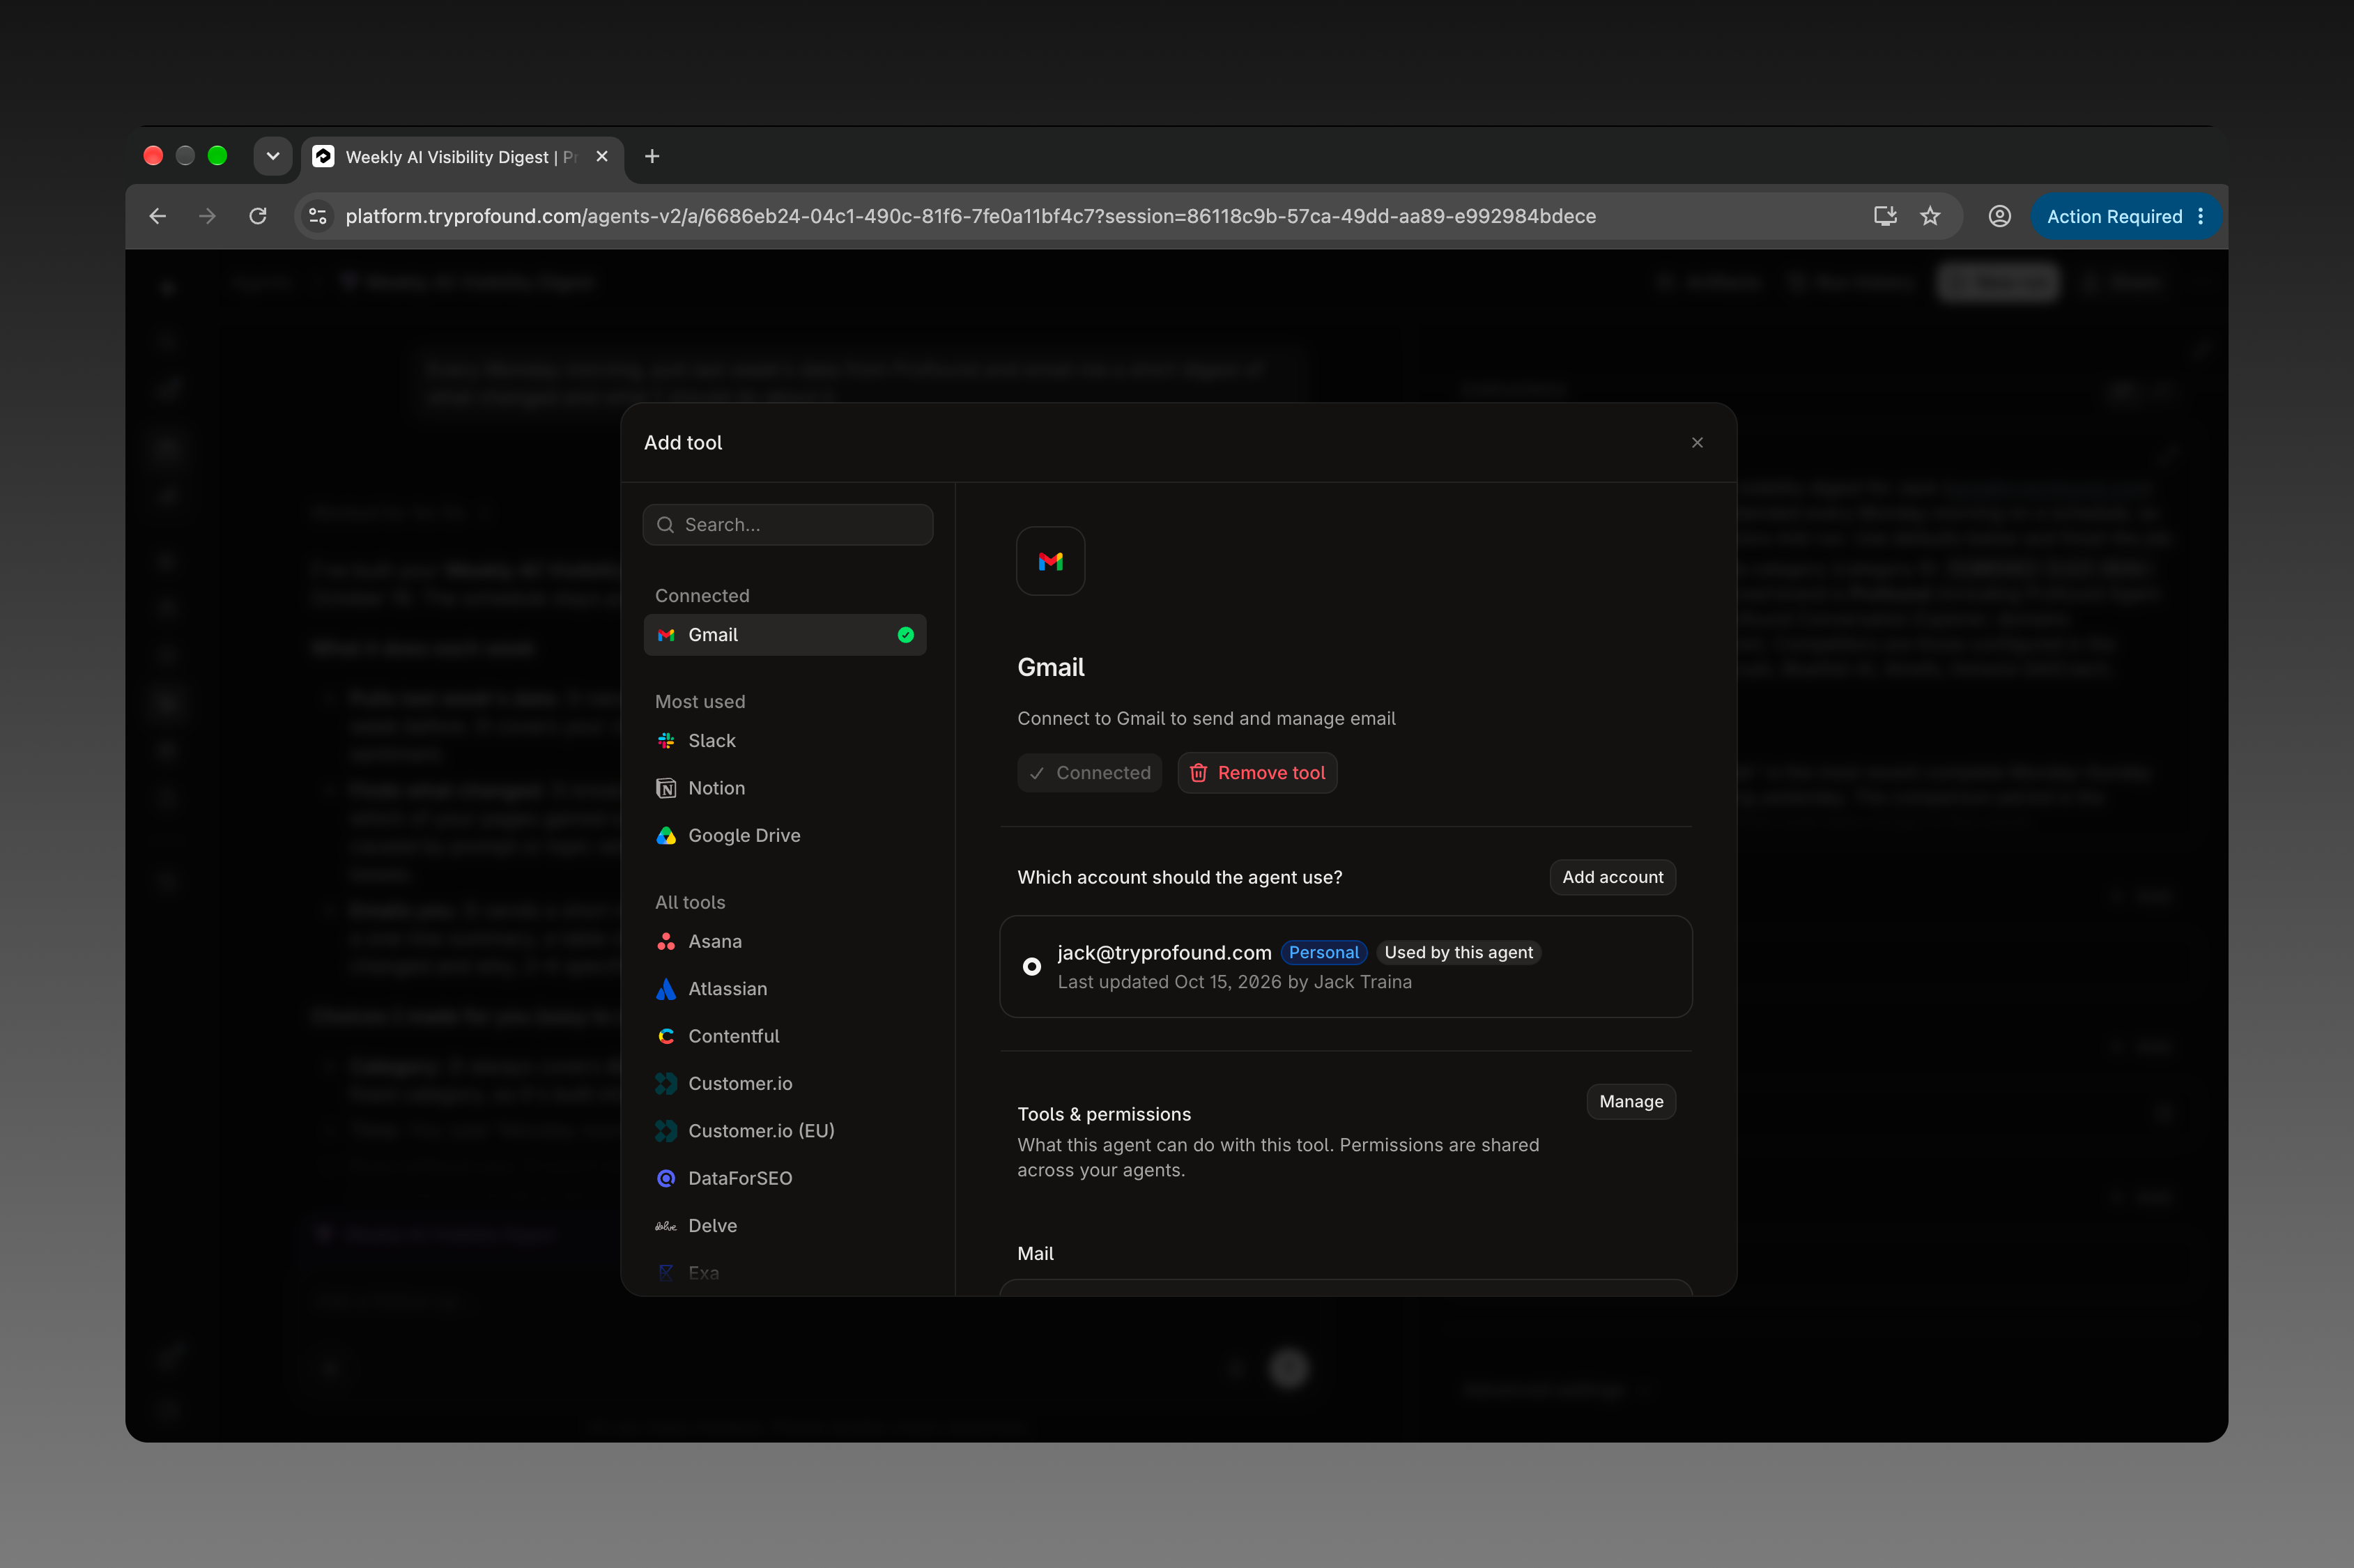Click the DataForSEO logo icon

pyautogui.click(x=666, y=1178)
